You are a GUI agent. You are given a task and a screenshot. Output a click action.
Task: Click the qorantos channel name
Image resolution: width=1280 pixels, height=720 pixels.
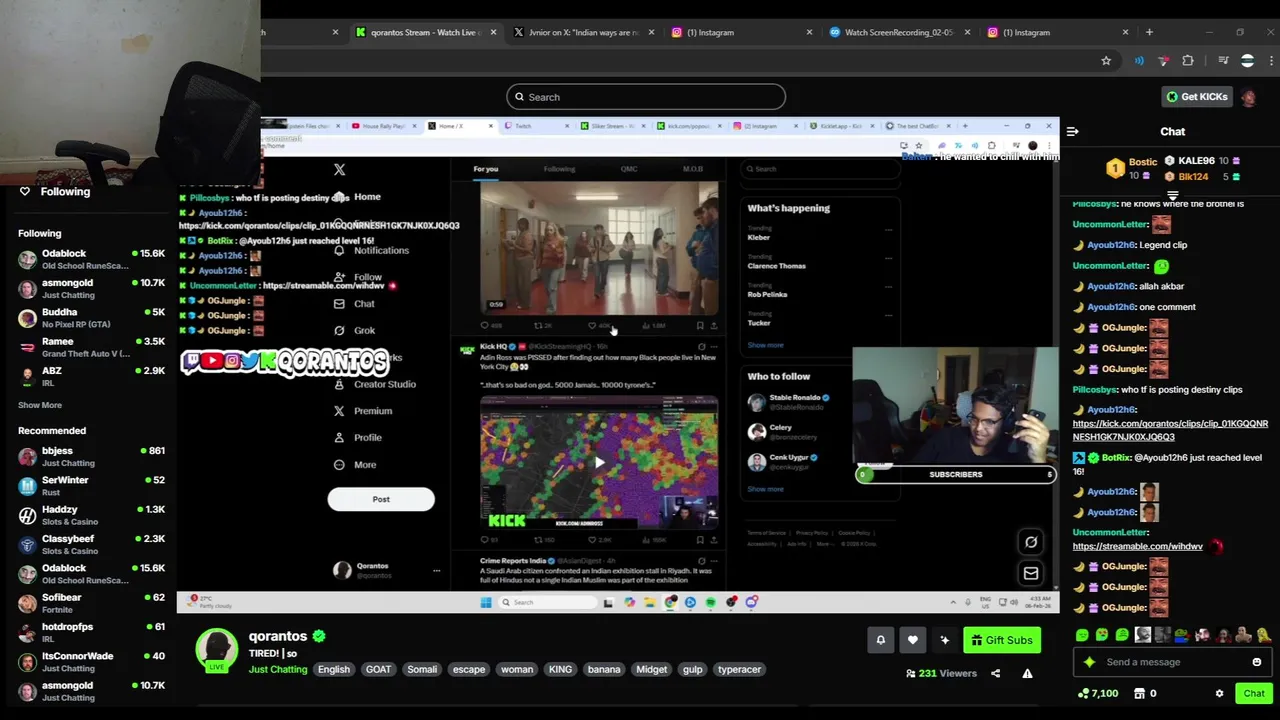278,636
